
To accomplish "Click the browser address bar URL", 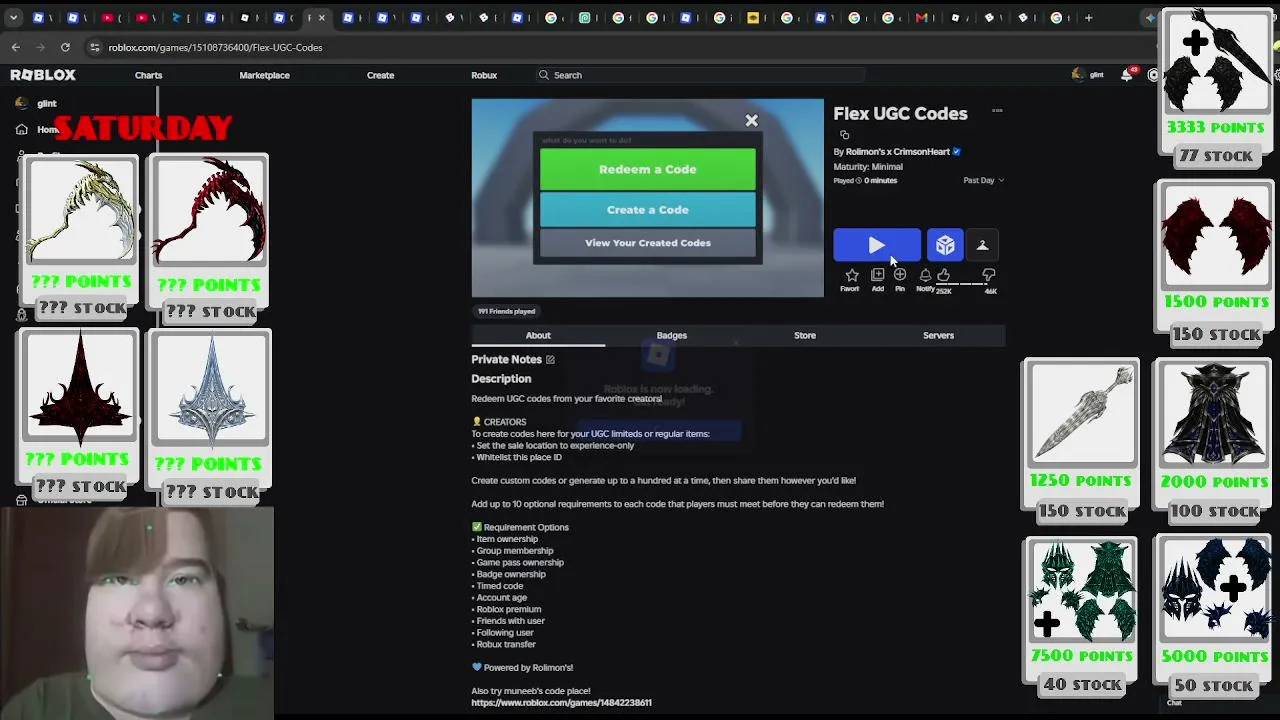I will [x=215, y=47].
